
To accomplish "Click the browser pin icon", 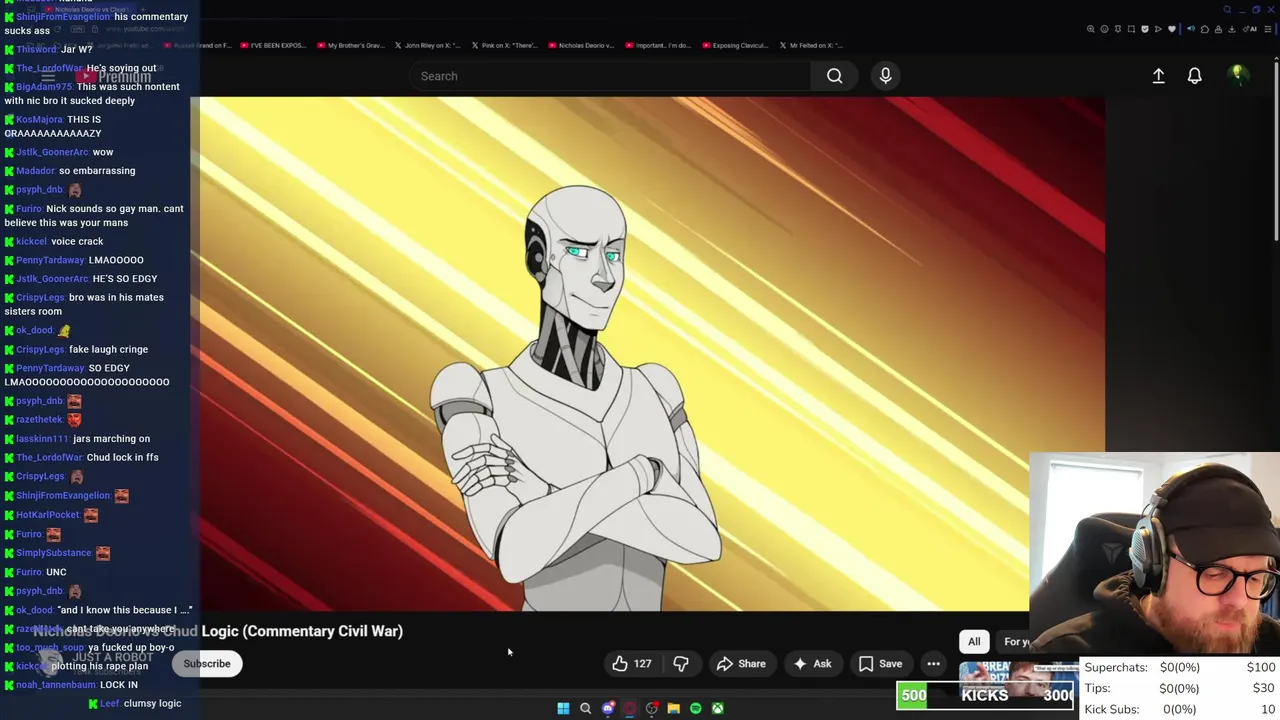I will (x=1118, y=29).
